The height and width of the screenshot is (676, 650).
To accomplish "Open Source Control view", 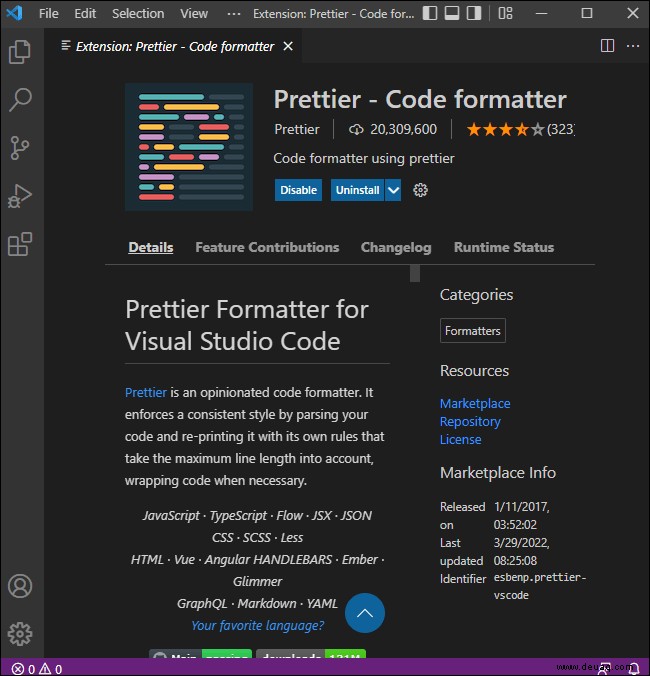I will [x=20, y=148].
